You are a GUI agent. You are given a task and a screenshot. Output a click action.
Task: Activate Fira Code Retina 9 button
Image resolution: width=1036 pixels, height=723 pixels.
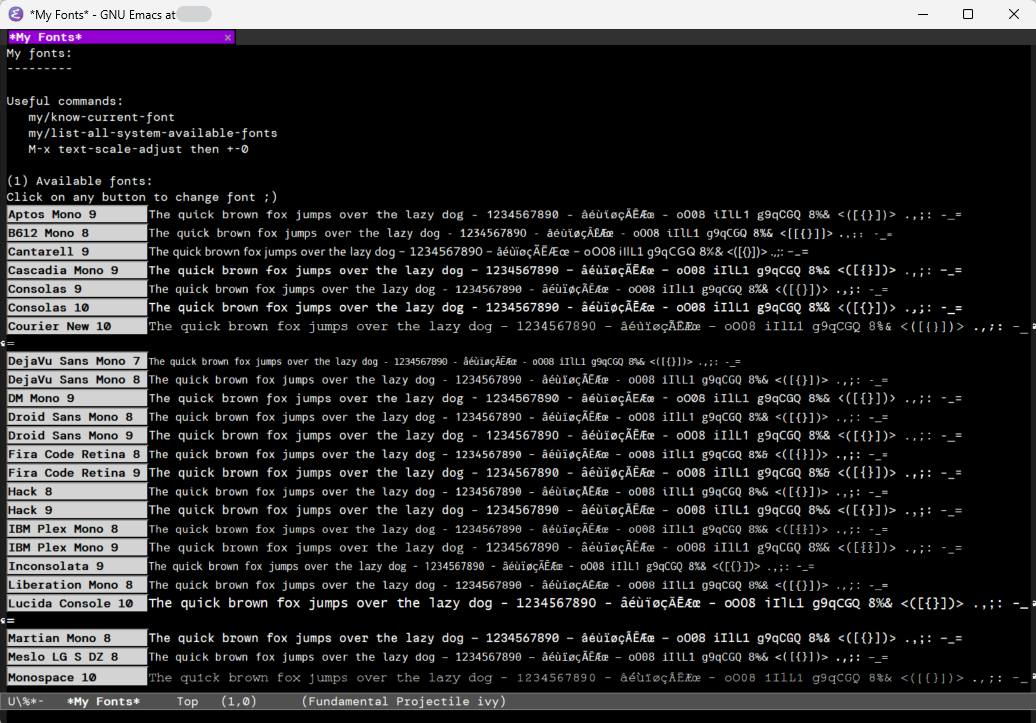(76, 473)
